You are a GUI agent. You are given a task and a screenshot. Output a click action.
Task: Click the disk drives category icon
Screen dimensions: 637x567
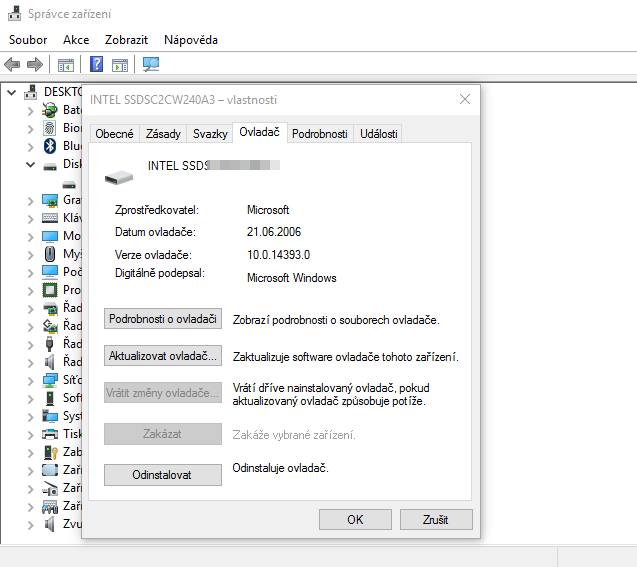(x=50, y=166)
